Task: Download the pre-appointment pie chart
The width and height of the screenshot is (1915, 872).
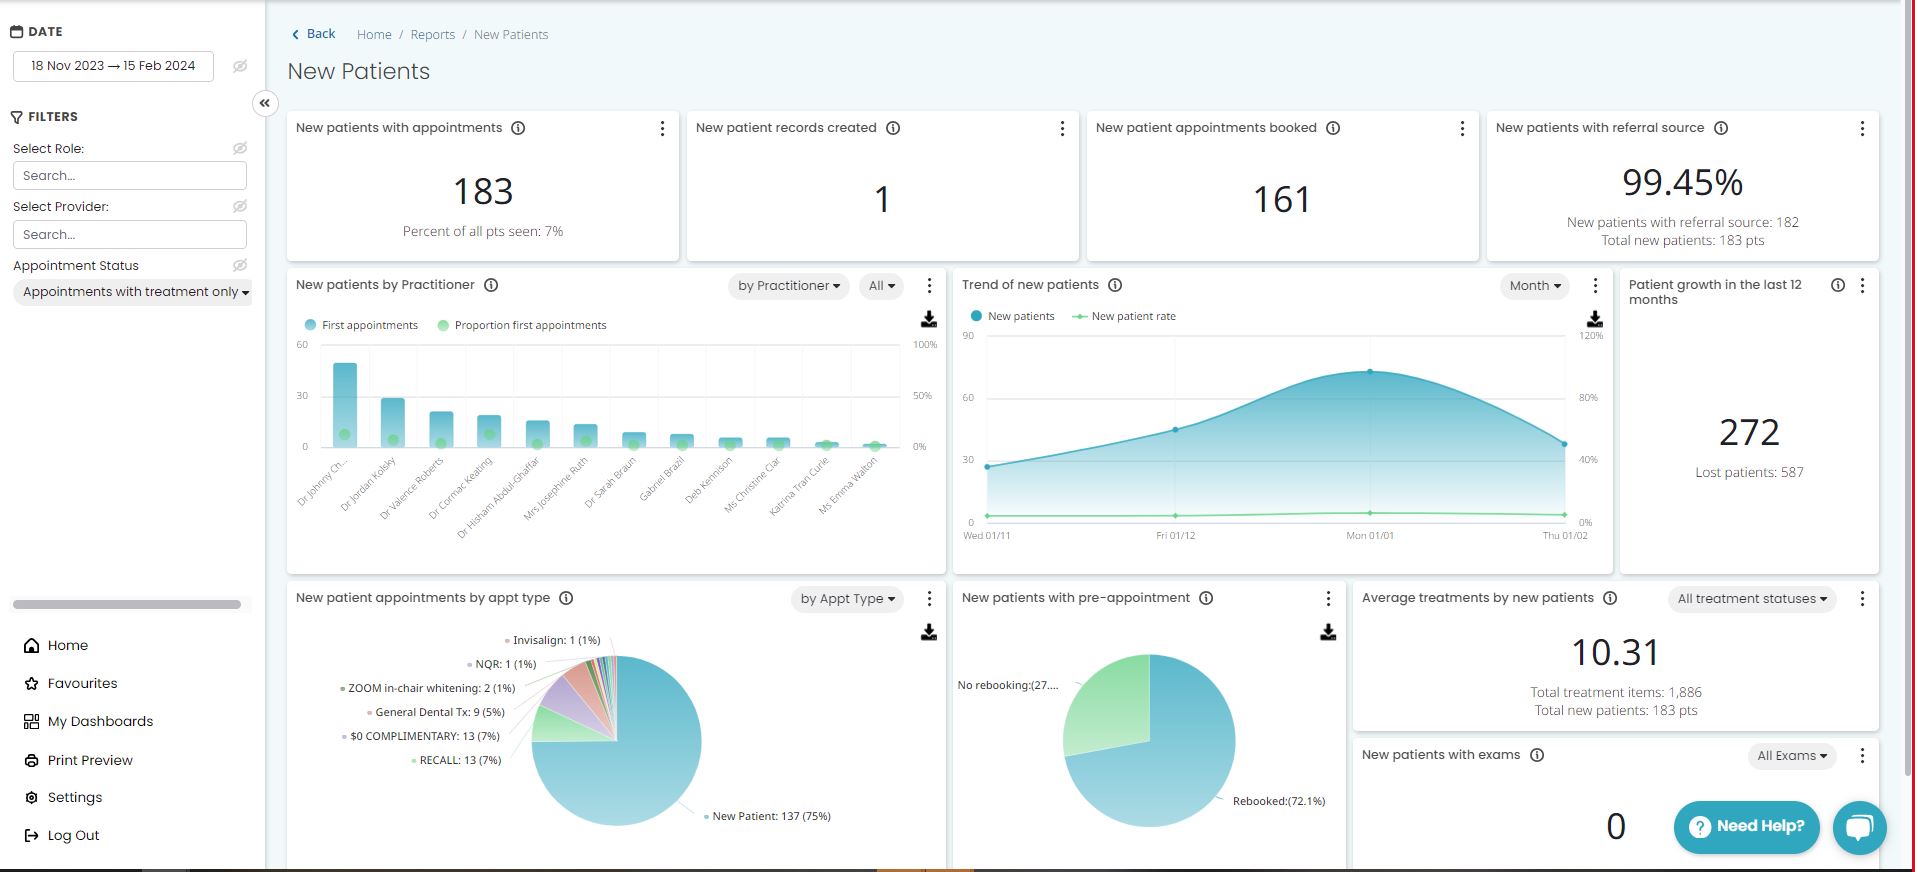Action: [1327, 632]
